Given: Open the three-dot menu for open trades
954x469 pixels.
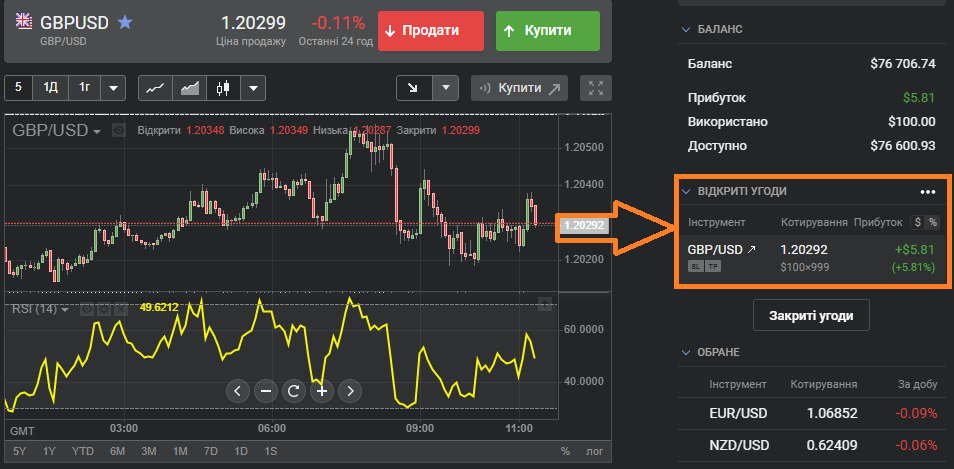Looking at the screenshot, I should (x=928, y=192).
